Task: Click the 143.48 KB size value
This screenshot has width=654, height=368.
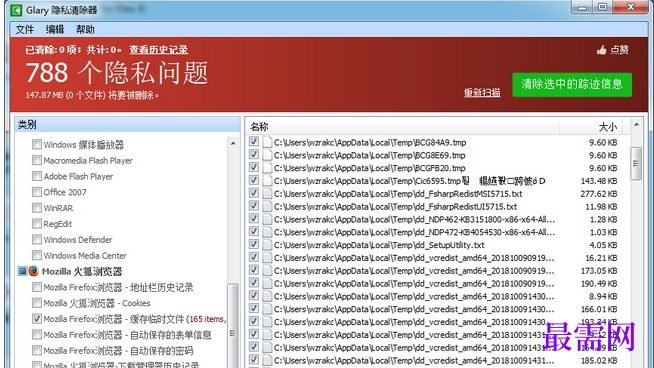Action: 599,181
